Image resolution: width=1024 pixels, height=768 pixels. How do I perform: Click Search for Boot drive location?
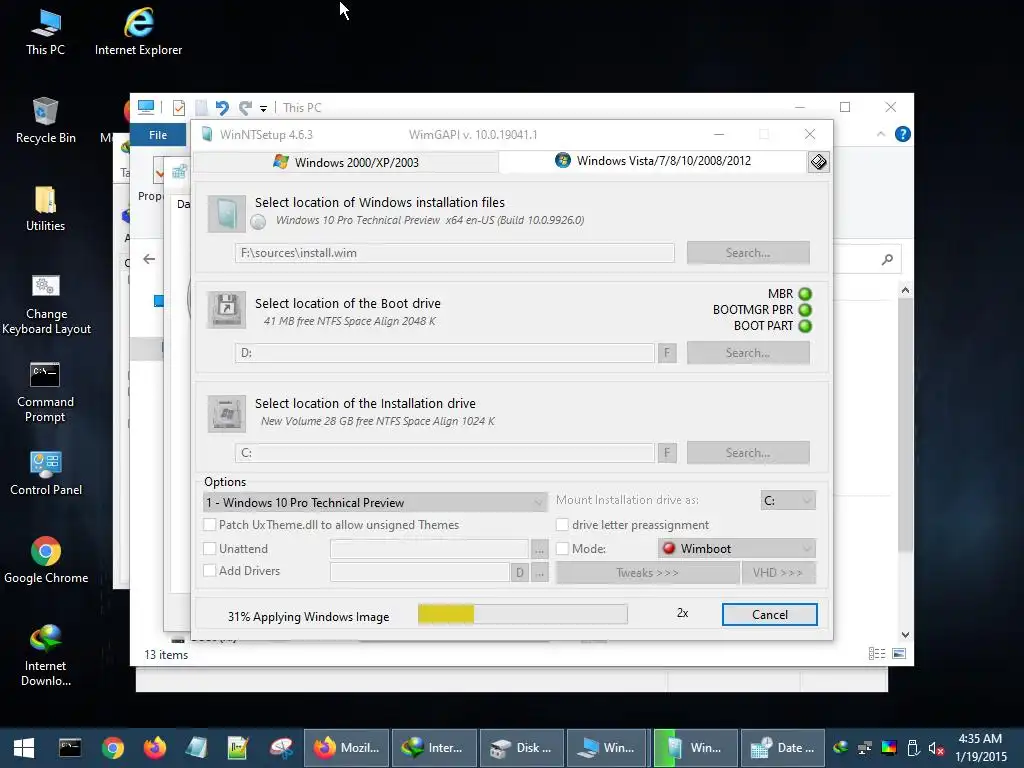tap(748, 353)
